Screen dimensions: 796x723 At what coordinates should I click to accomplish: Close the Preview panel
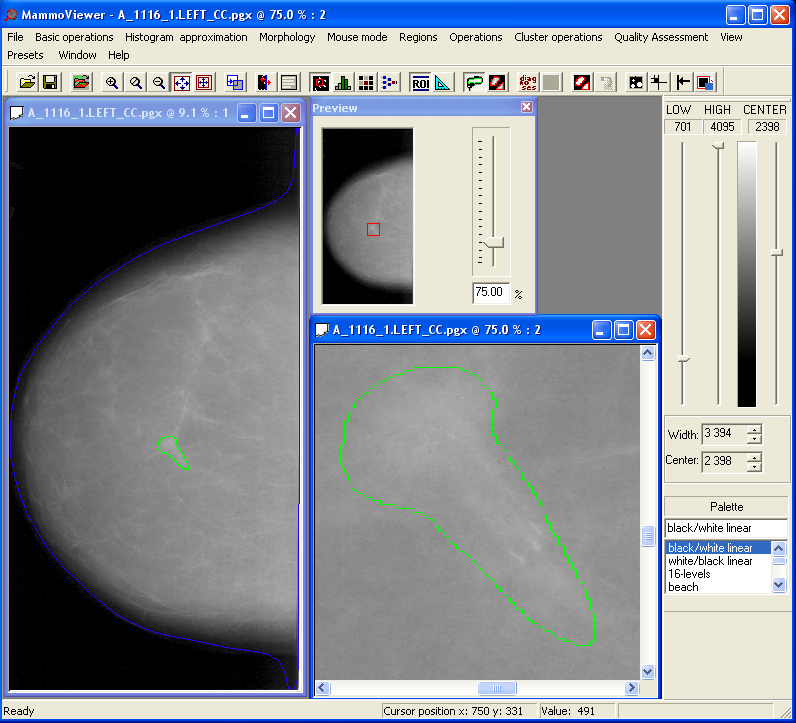click(527, 107)
